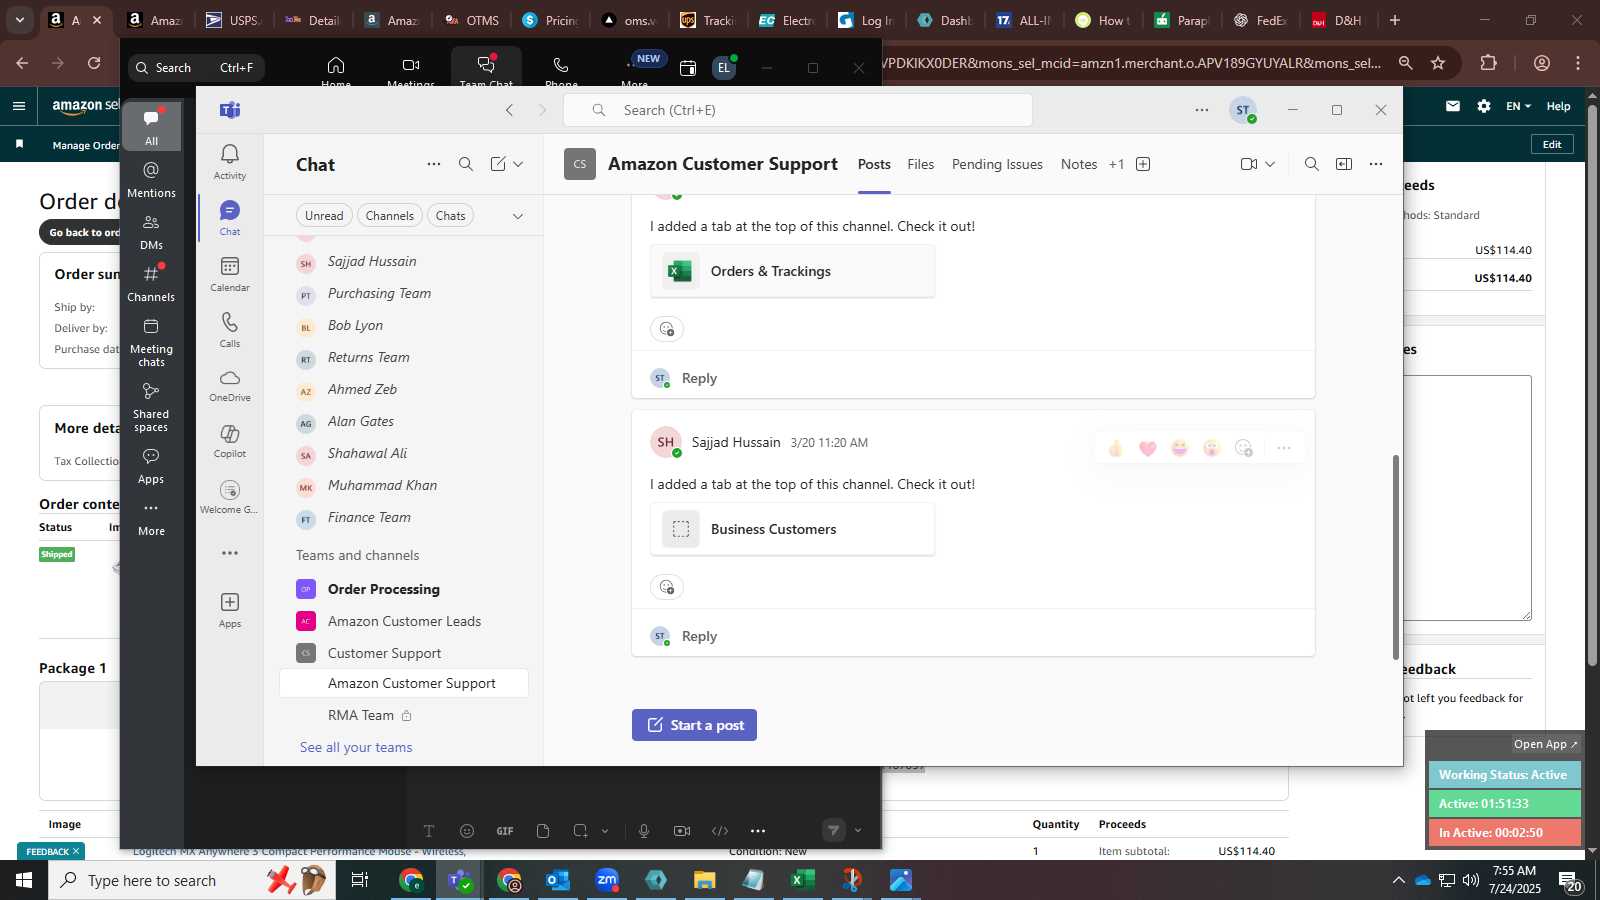Click the Teams back navigation arrow
The image size is (1600, 900).
click(x=510, y=110)
